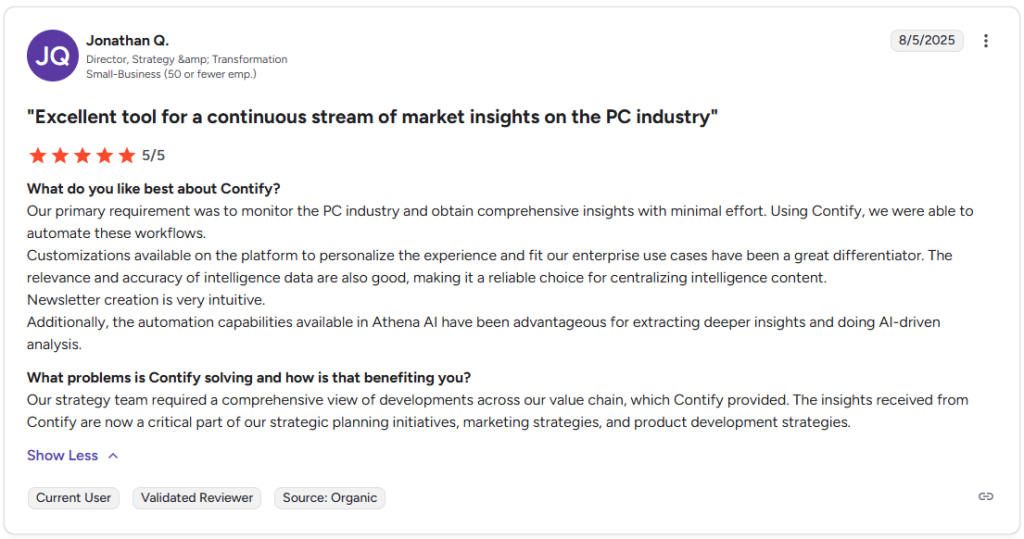Image resolution: width=1024 pixels, height=539 pixels.
Task: Click the 5/5 rating score text
Action: point(154,155)
